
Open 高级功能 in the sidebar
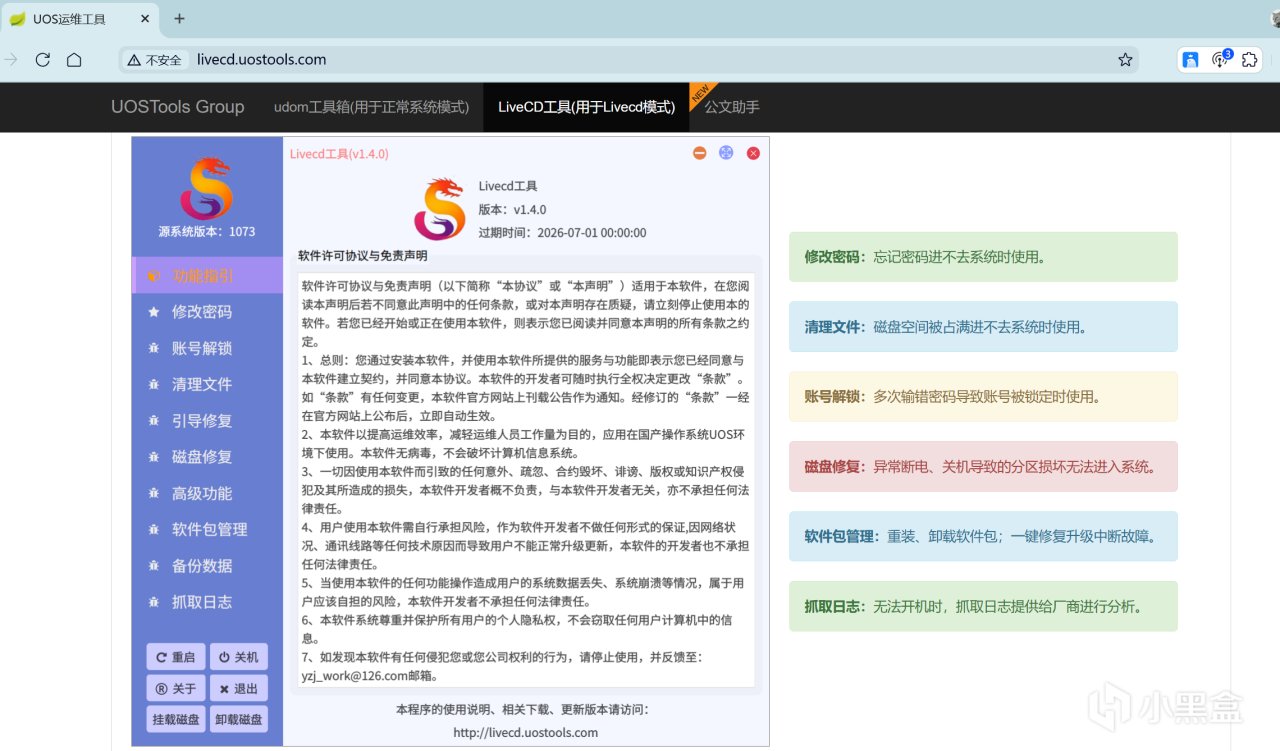point(207,493)
